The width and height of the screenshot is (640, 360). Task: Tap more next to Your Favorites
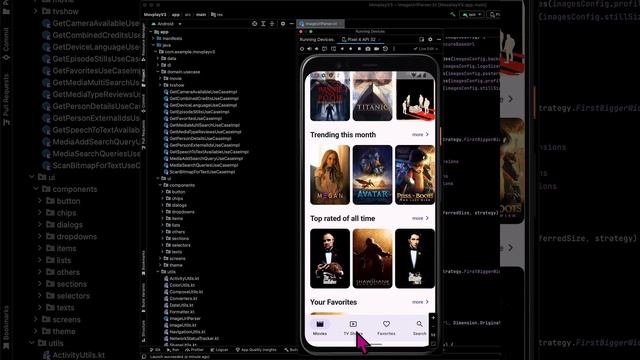[x=420, y=302]
